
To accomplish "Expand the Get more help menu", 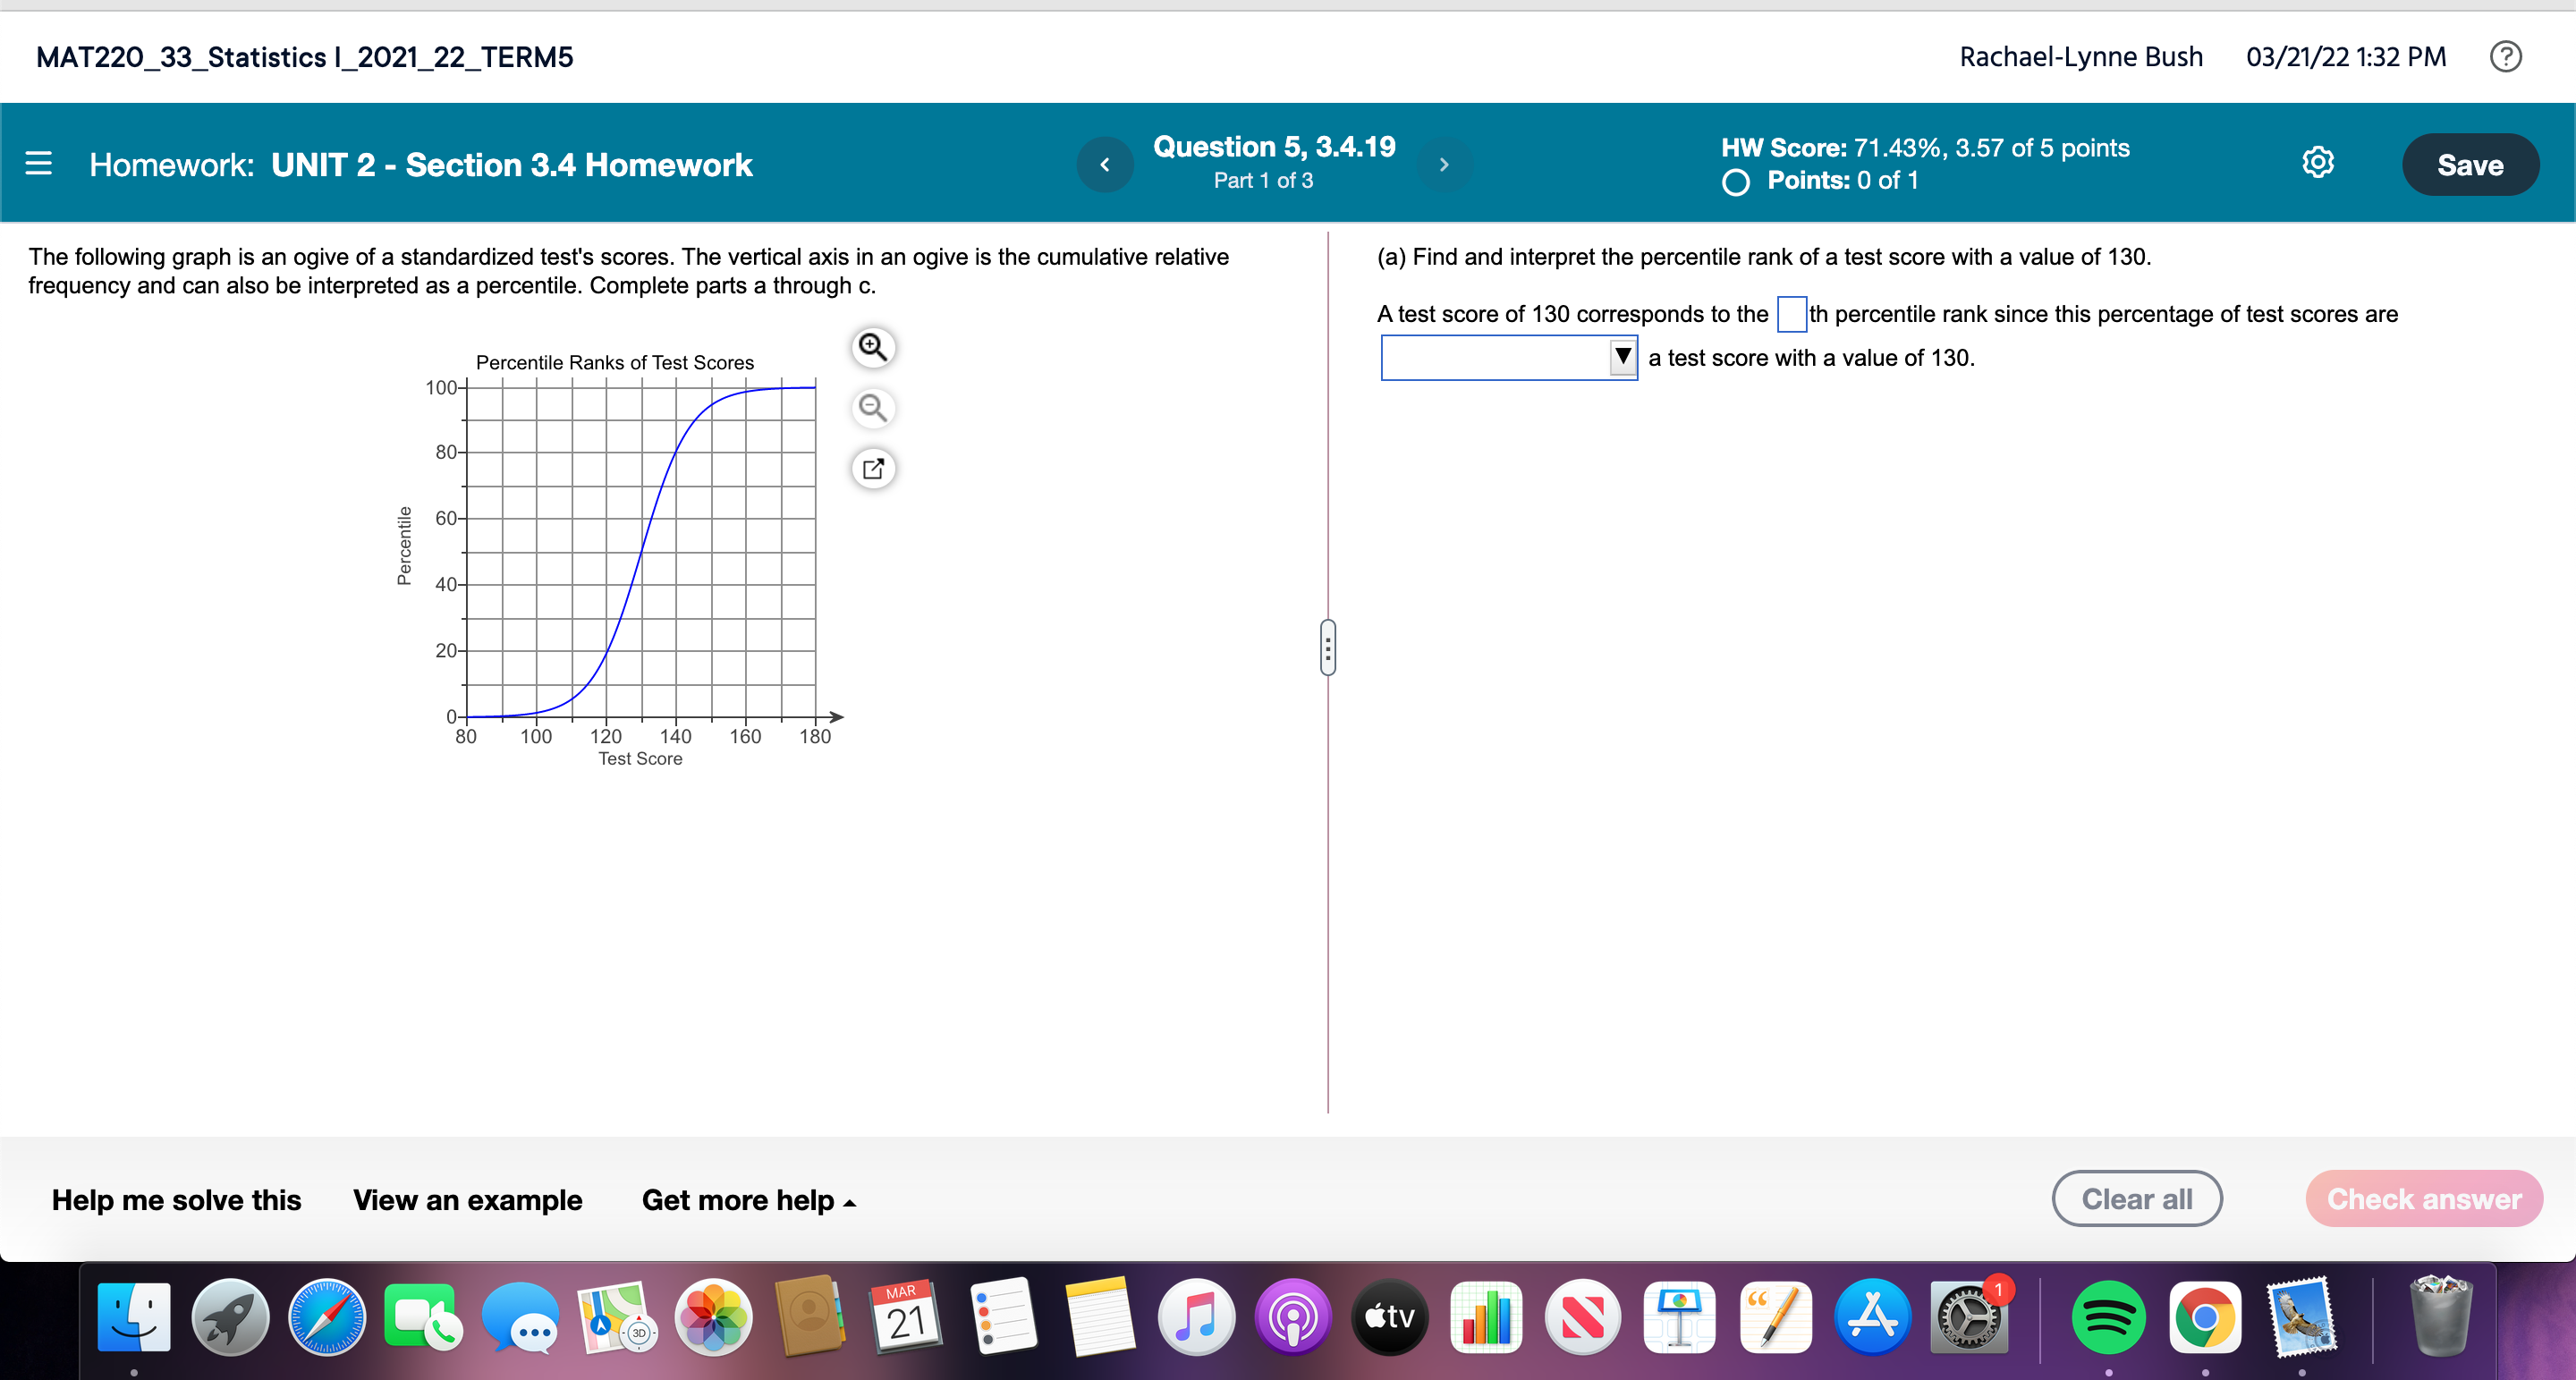I will click(748, 1199).
